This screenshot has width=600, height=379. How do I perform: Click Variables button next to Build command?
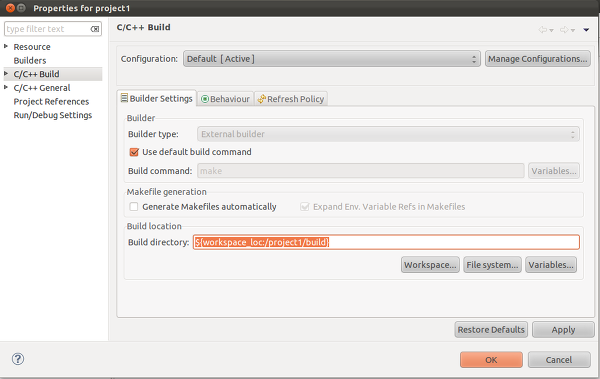point(554,171)
